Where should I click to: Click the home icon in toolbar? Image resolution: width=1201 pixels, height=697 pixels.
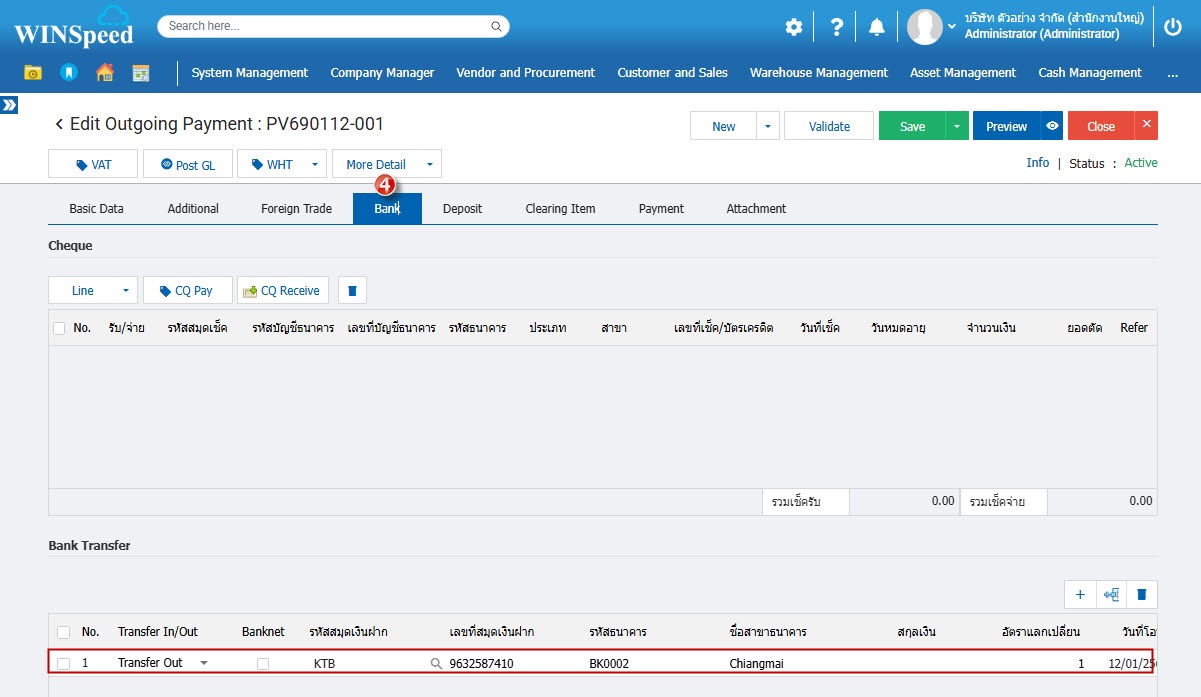[x=105, y=73]
